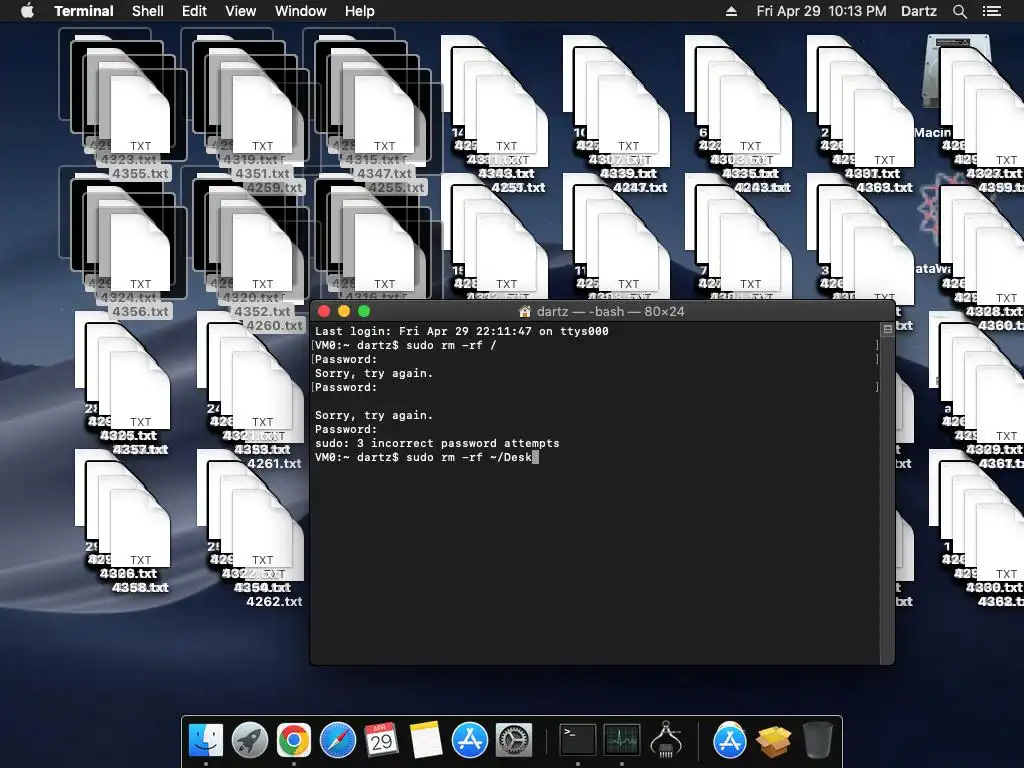Click the 4255.txt file label
Viewport: 1024px width, 768px height.
click(x=396, y=187)
